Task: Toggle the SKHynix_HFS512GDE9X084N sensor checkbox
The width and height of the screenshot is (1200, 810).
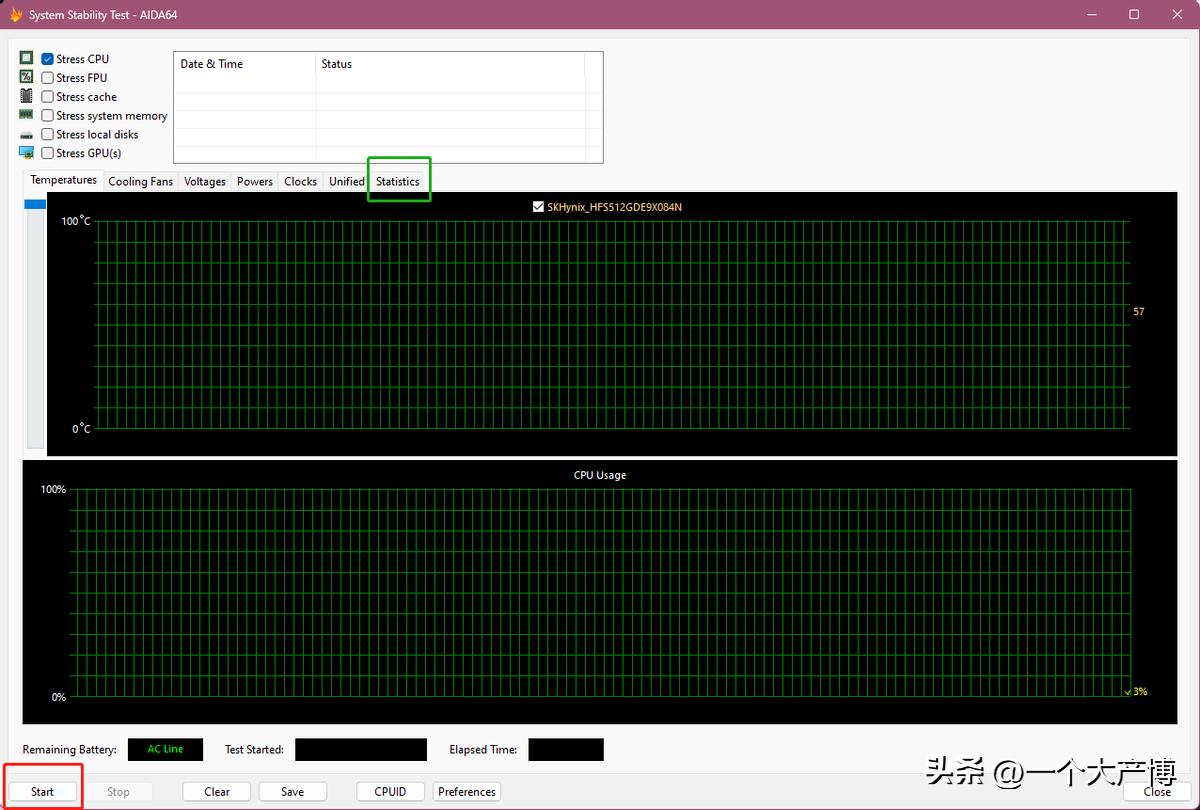Action: click(537, 206)
